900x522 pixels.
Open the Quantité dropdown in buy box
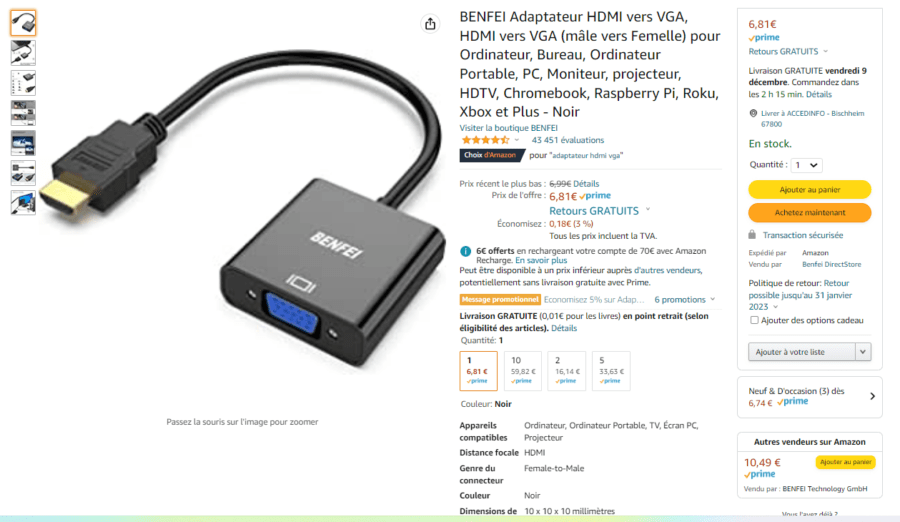tap(806, 165)
